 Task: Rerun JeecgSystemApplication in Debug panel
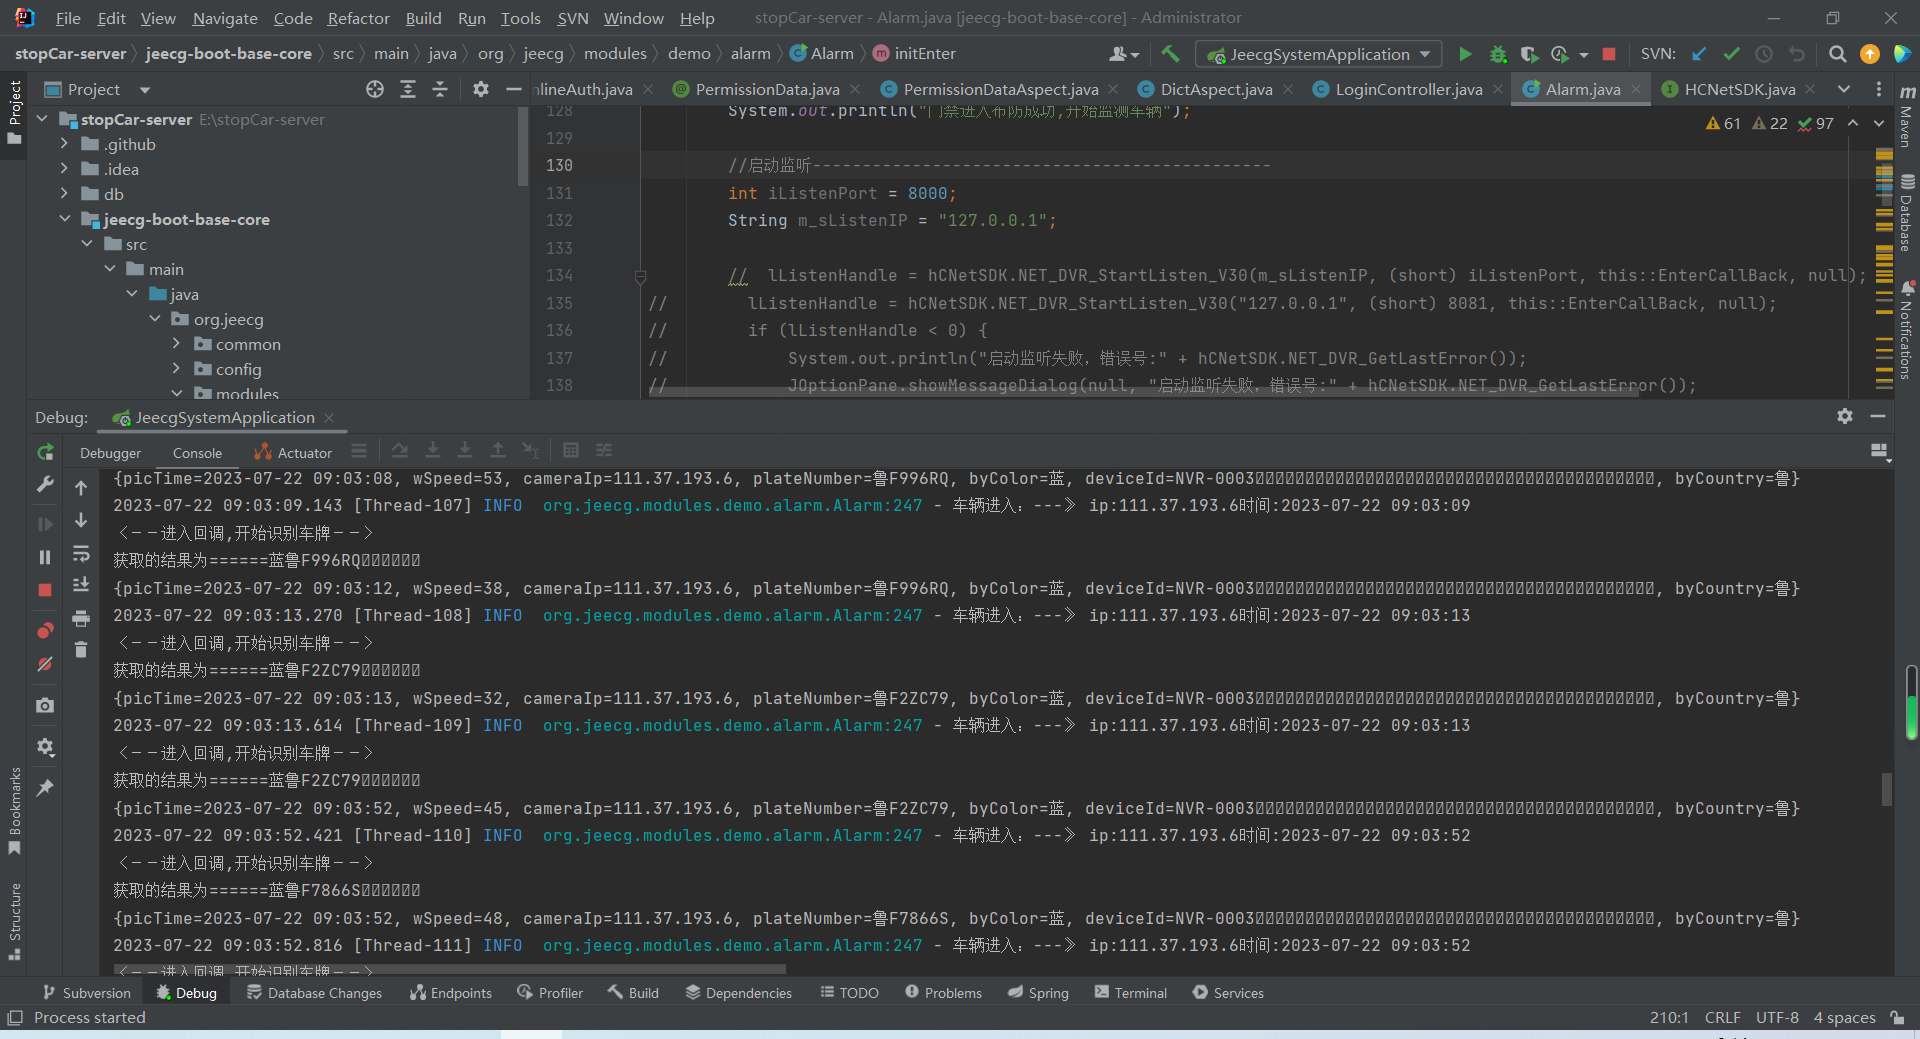point(45,452)
